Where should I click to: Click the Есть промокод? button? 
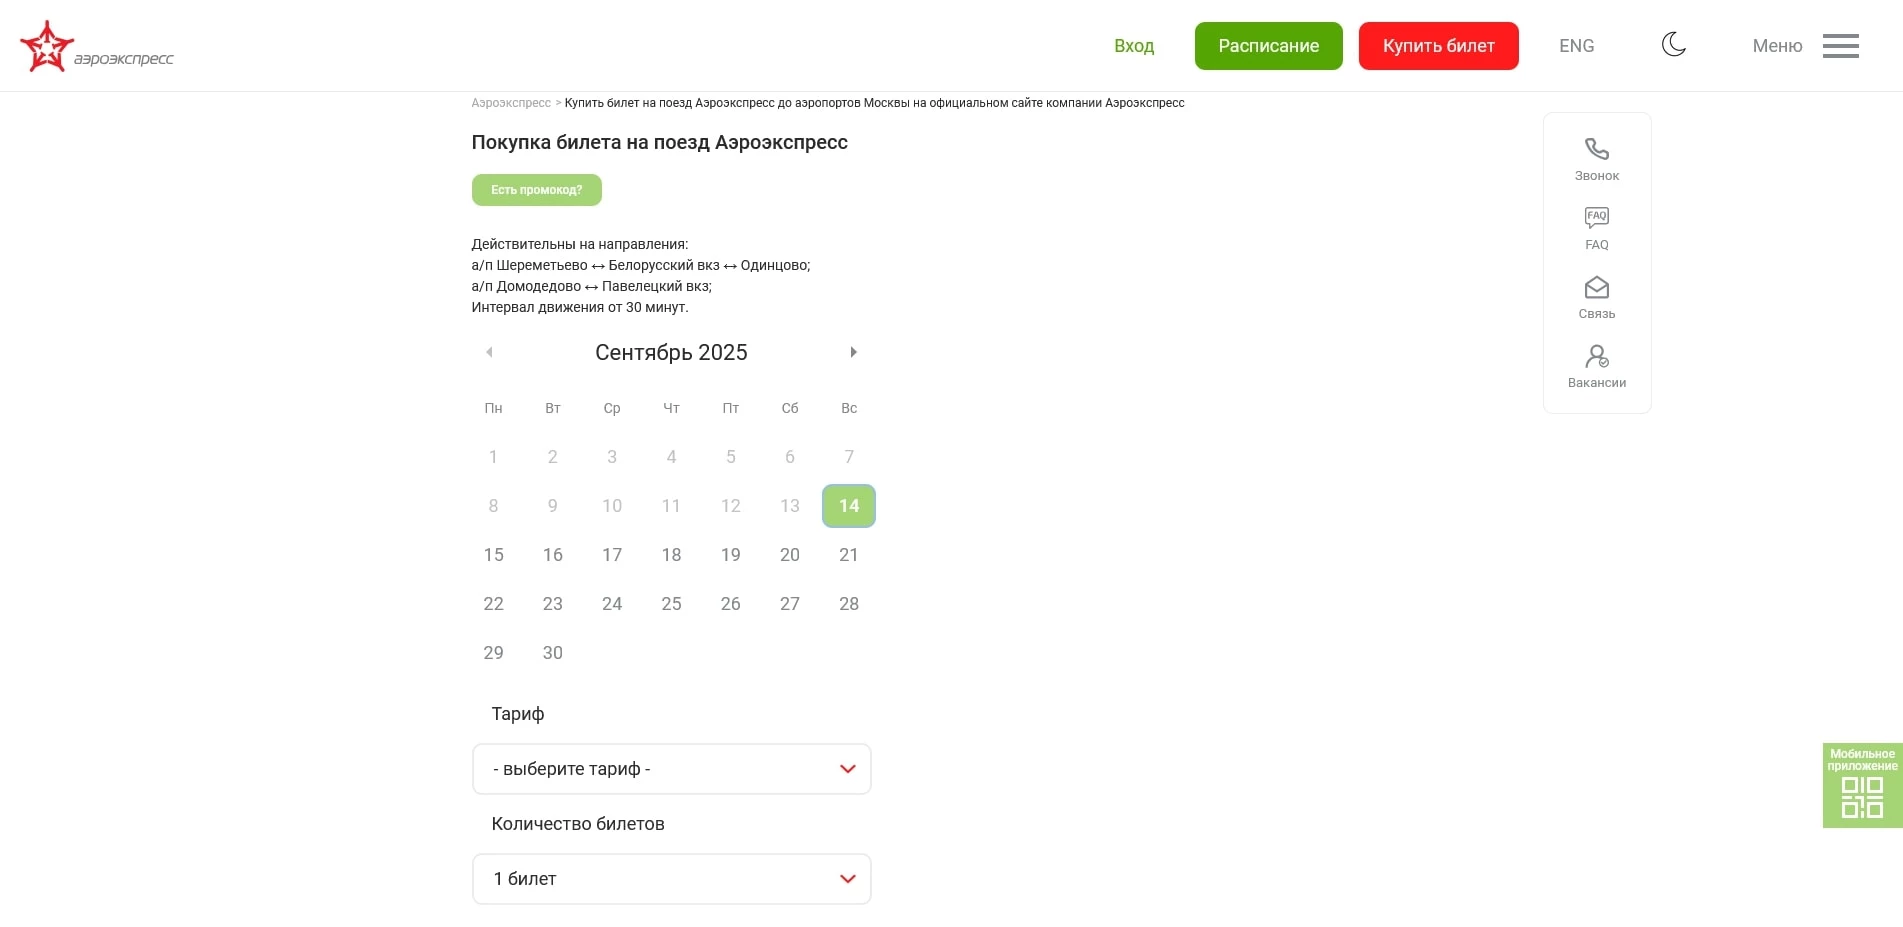536,190
